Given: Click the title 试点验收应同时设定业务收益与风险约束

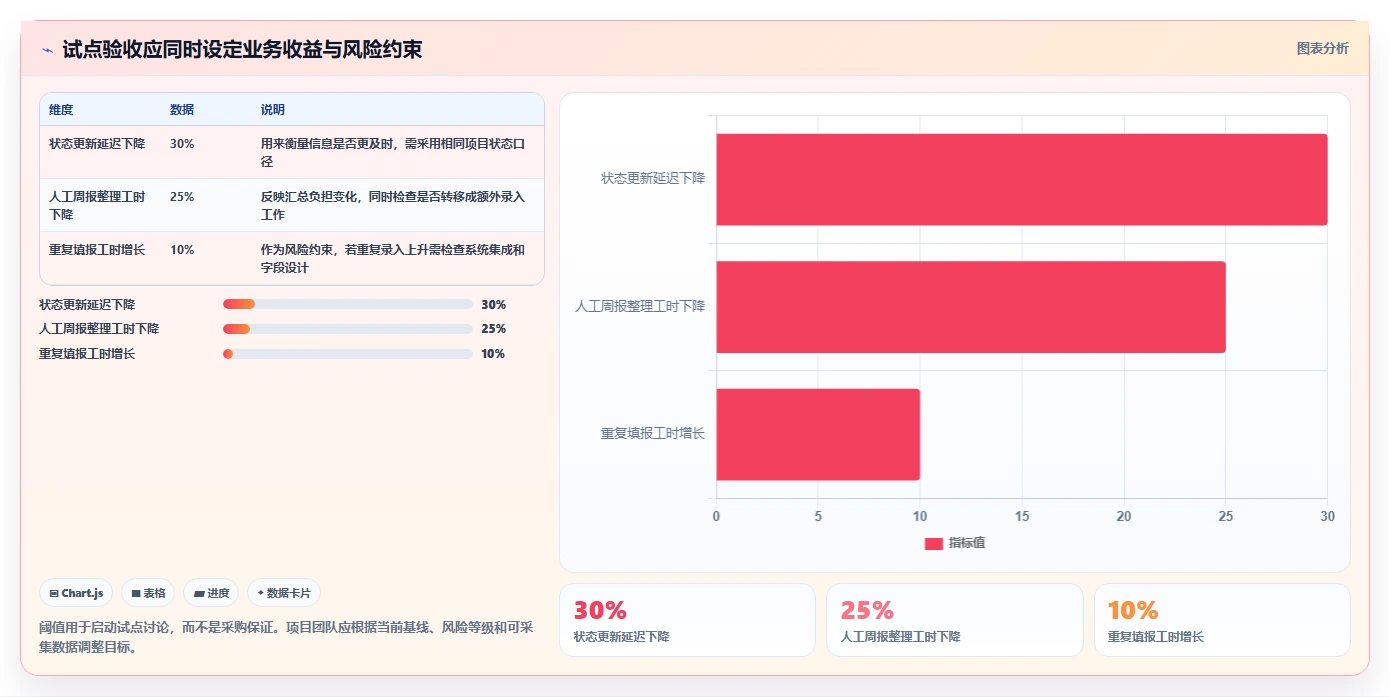Looking at the screenshot, I should (x=242, y=50).
